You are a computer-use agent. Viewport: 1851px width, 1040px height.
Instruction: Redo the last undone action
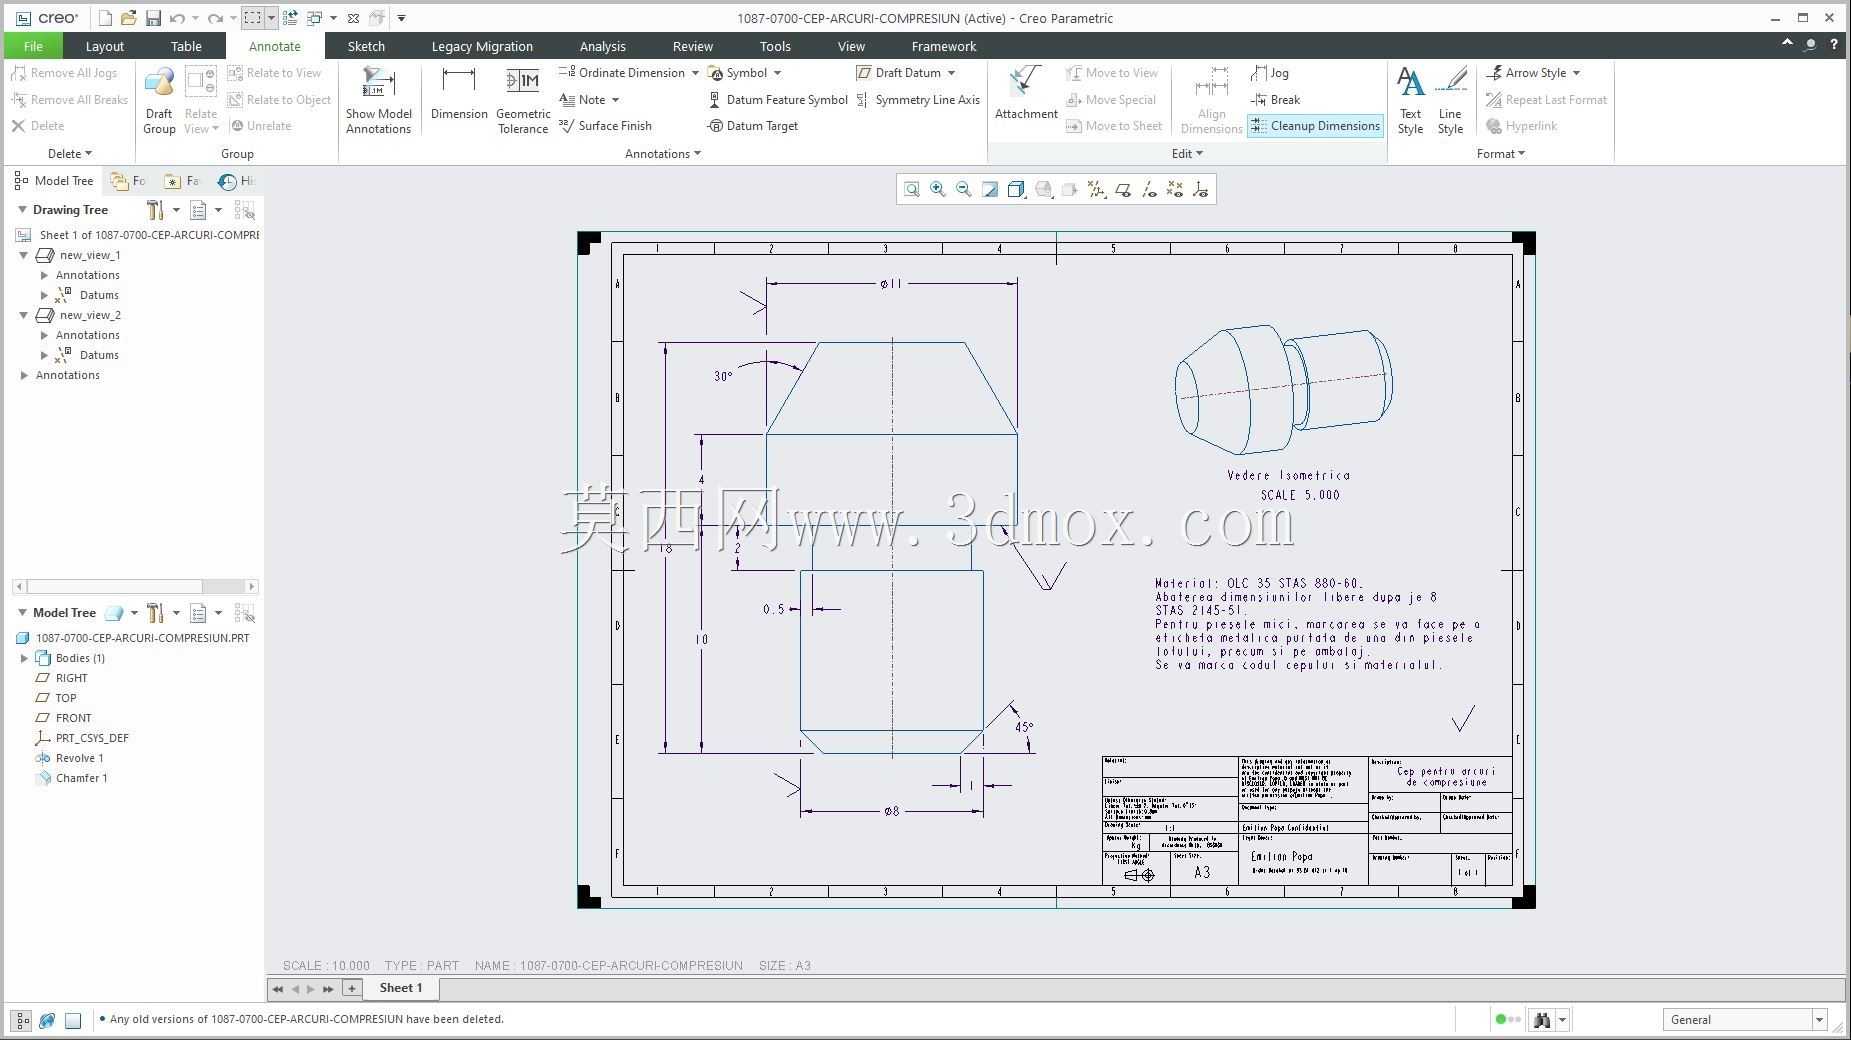(x=214, y=18)
